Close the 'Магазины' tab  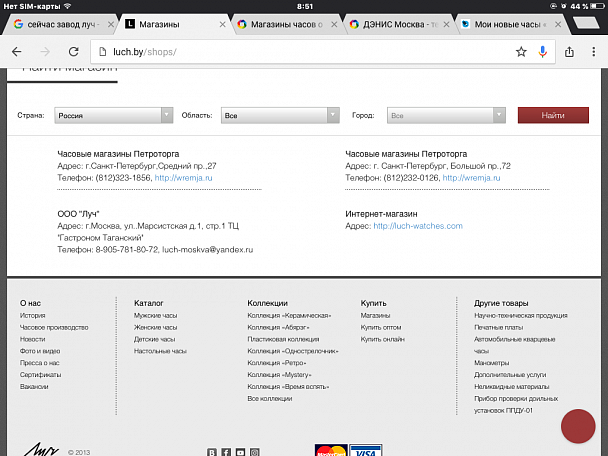point(223,24)
